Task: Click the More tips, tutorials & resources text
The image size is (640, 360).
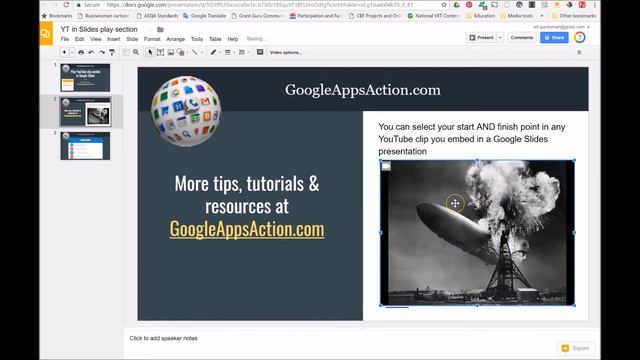Action: tap(247, 195)
